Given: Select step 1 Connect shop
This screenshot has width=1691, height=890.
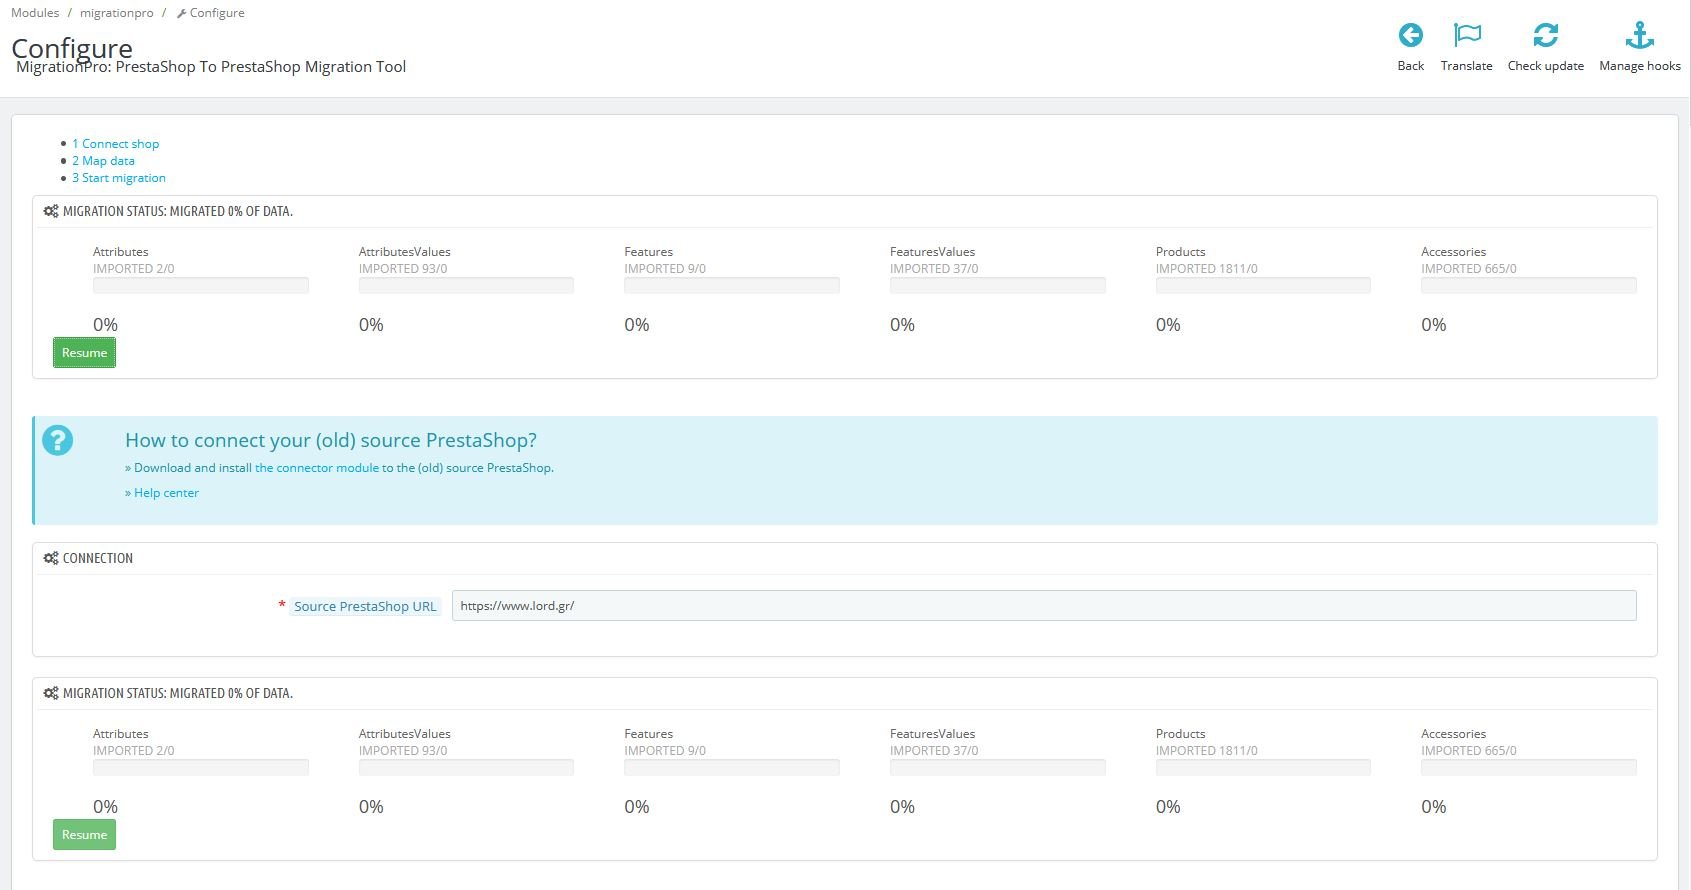Looking at the screenshot, I should 115,144.
